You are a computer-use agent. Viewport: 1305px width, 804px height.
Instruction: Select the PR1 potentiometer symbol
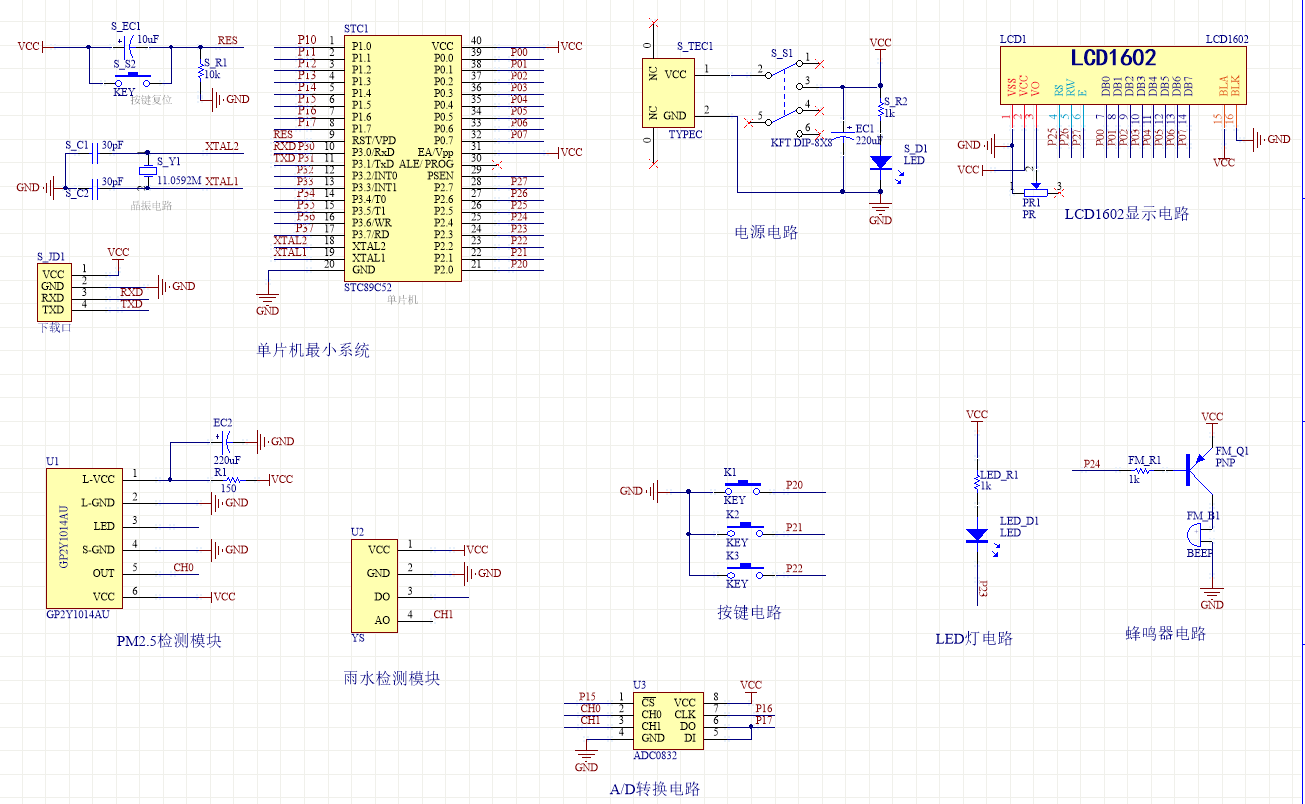[x=1035, y=190]
